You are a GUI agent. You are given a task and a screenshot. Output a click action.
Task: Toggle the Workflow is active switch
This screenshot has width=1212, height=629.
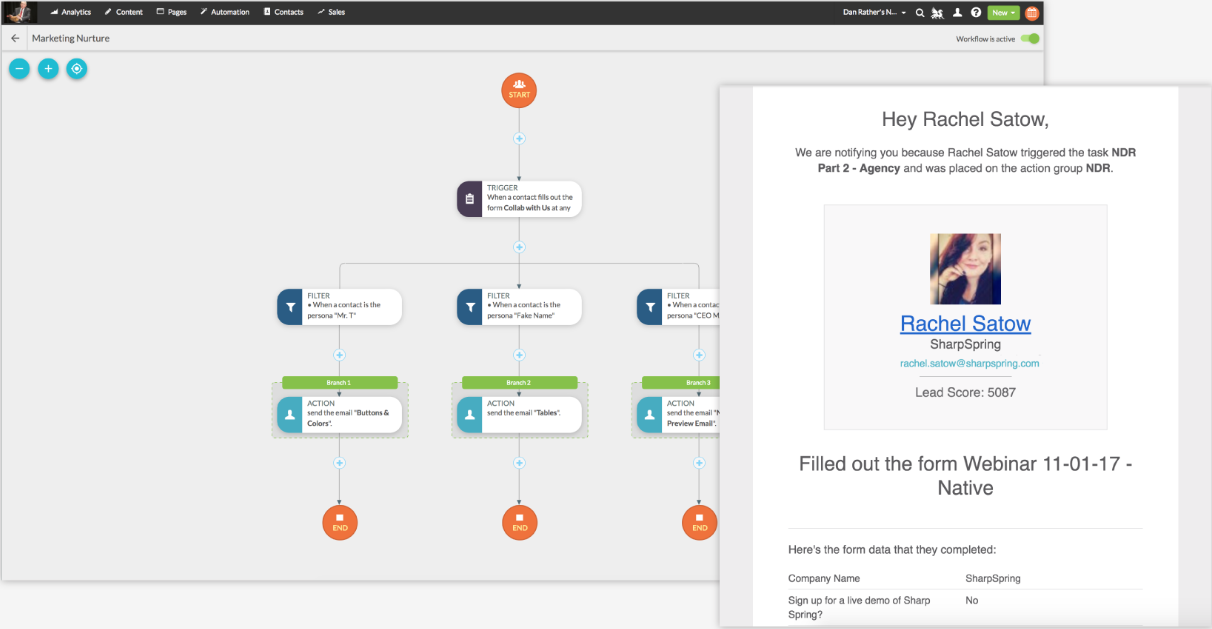click(x=1030, y=39)
